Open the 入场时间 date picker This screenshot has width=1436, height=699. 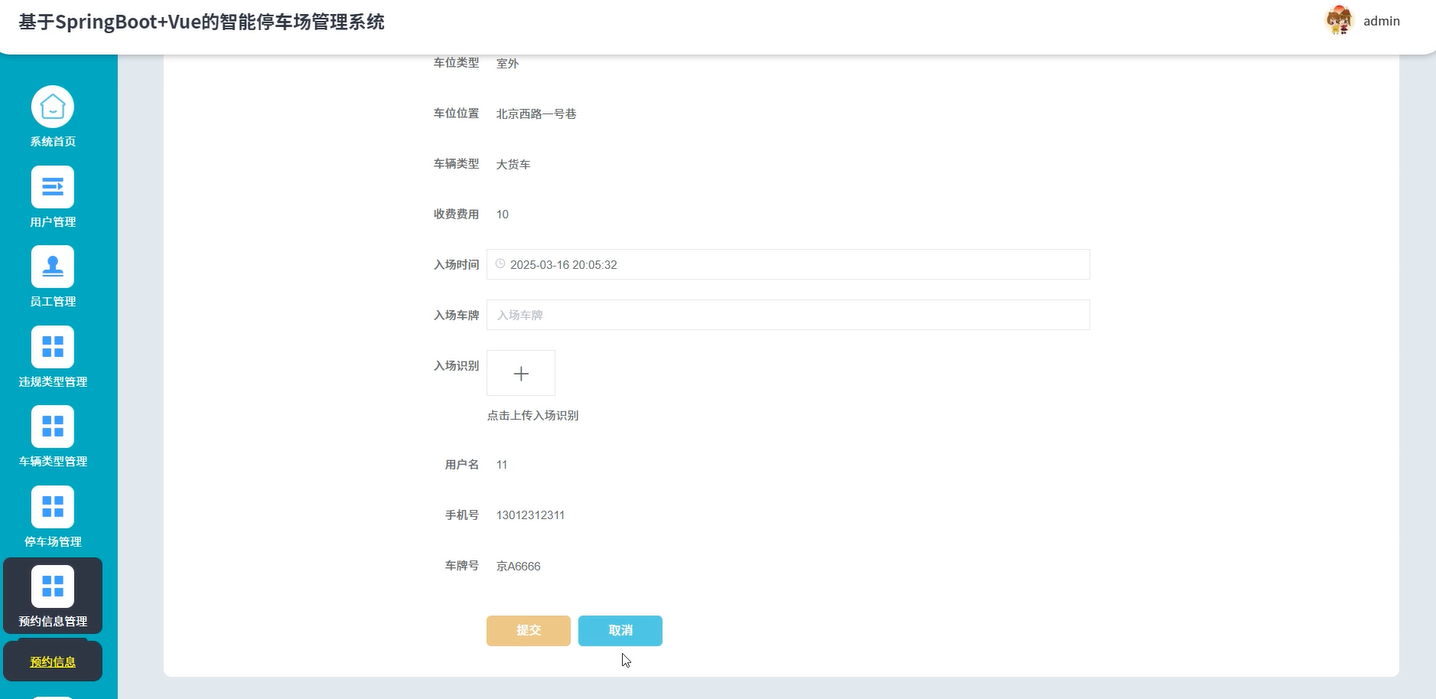tap(700, 264)
